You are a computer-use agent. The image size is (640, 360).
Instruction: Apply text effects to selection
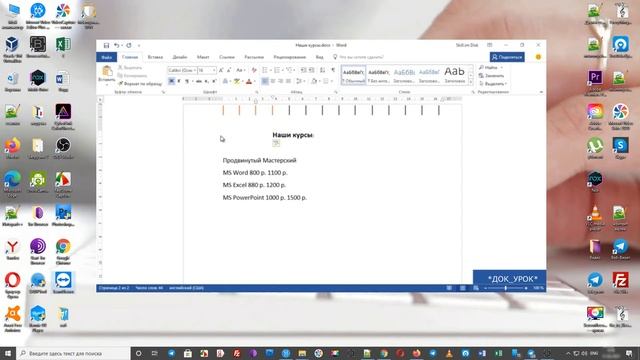[225, 81]
